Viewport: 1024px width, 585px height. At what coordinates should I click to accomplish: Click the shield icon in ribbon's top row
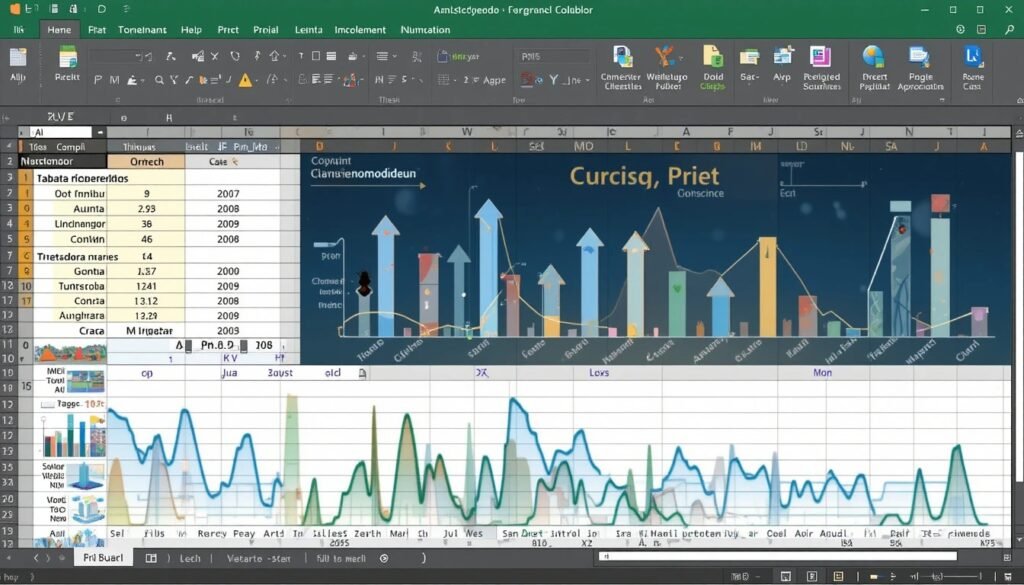(235, 56)
